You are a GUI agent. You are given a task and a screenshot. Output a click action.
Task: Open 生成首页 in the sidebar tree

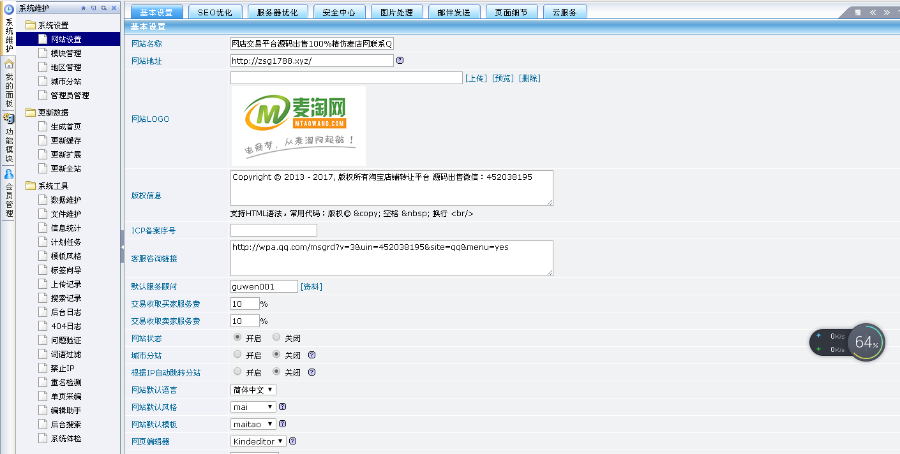point(66,126)
